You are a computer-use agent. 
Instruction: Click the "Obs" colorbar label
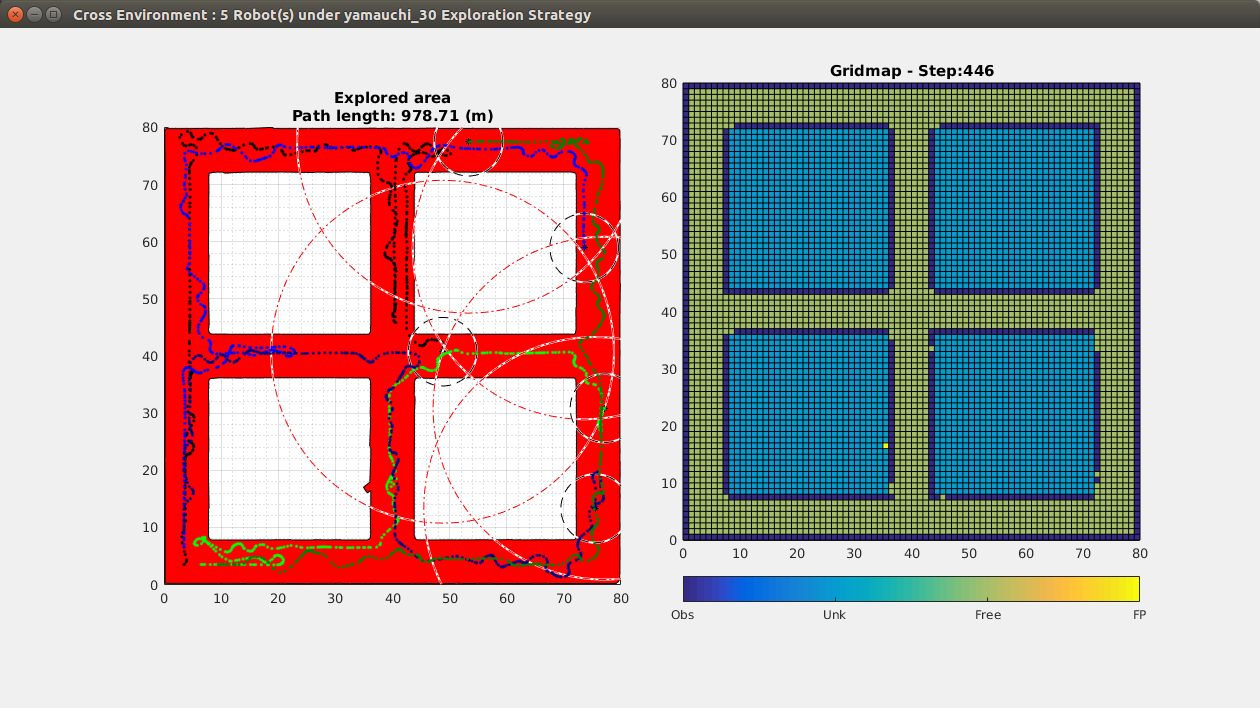(682, 615)
